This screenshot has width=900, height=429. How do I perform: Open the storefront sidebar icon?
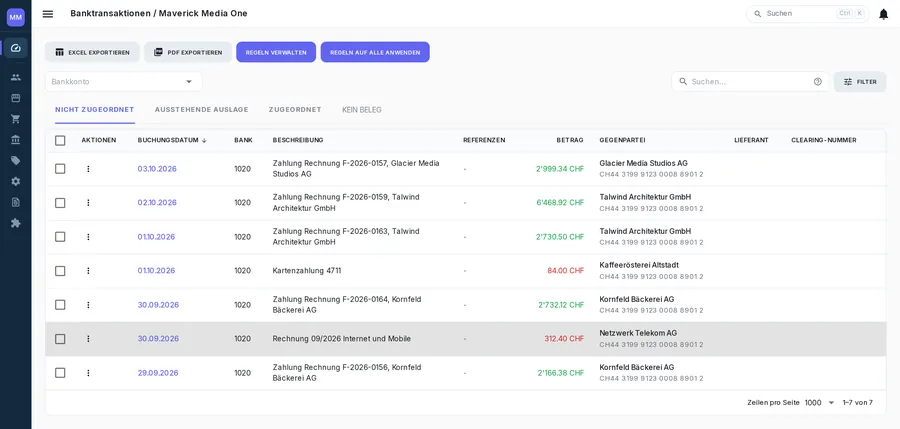click(x=15, y=98)
